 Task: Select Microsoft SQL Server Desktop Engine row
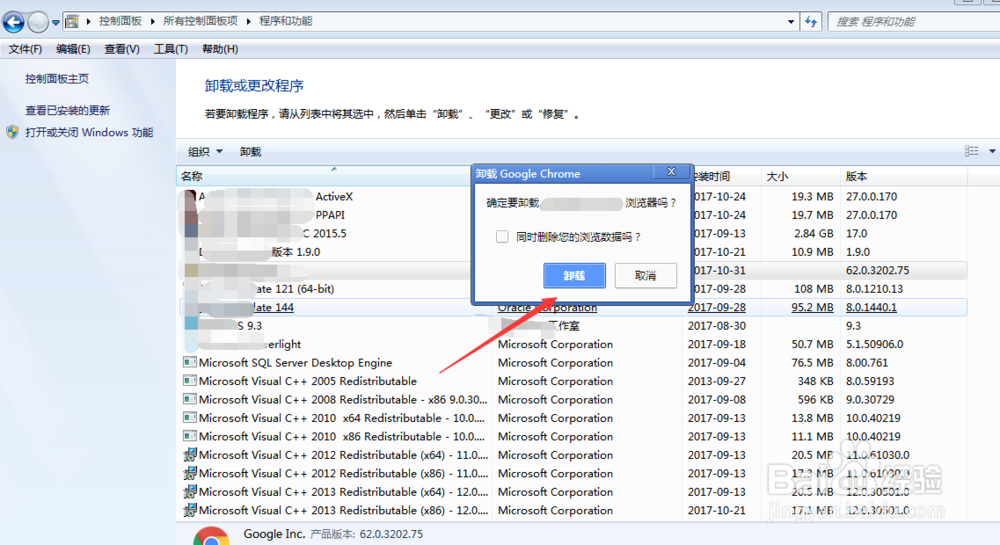click(573, 363)
